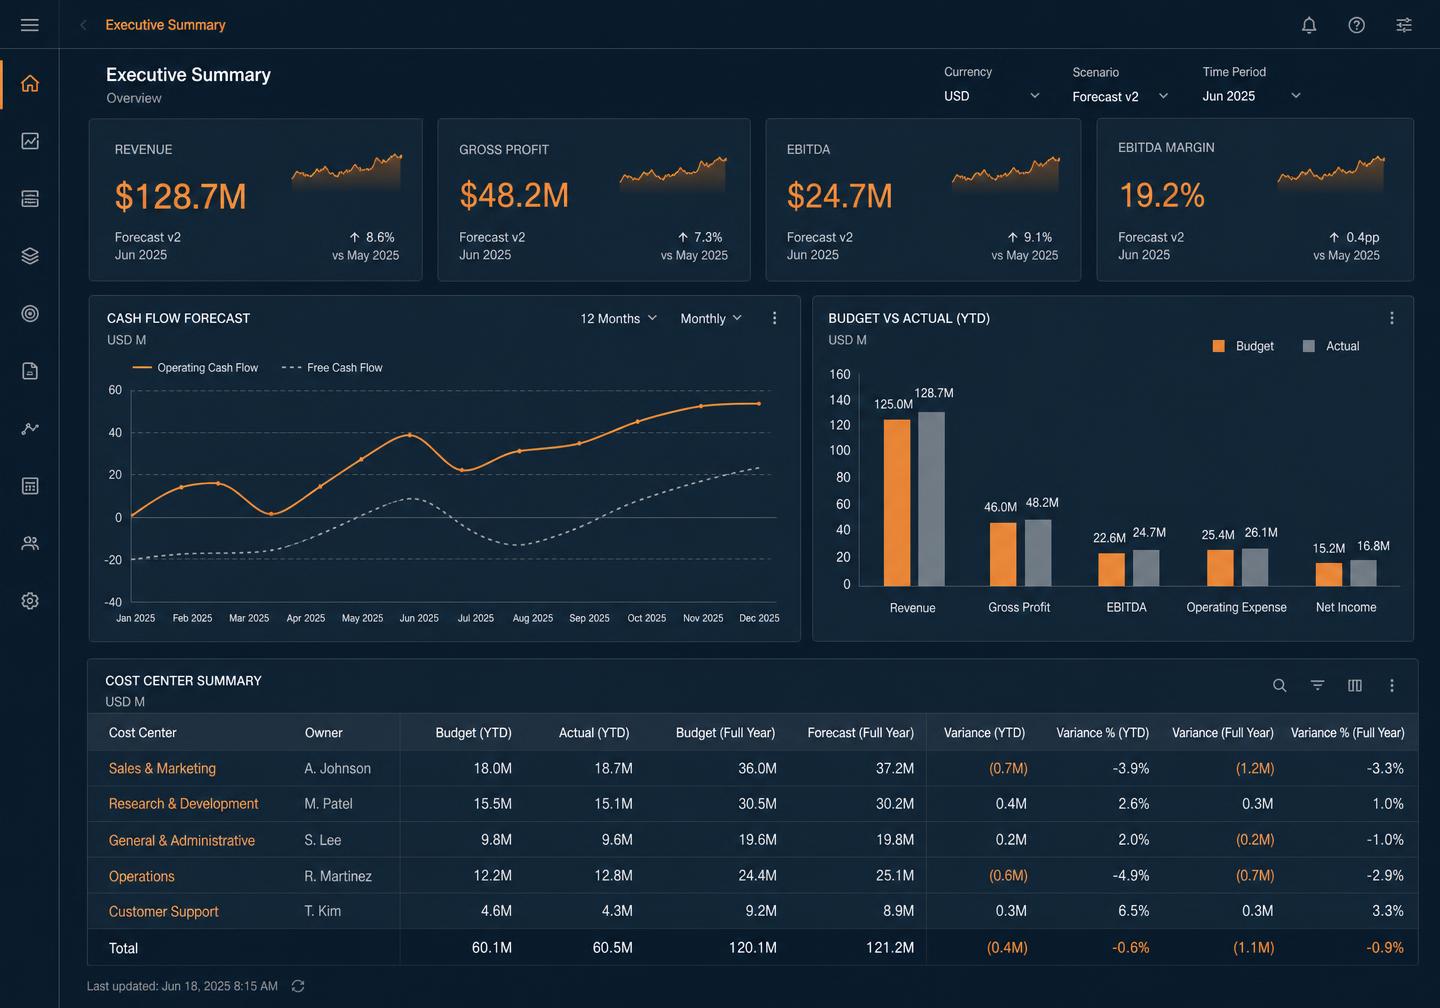The width and height of the screenshot is (1440, 1008).
Task: Select the Total row's 121.2M forecast
Action: [x=890, y=947]
